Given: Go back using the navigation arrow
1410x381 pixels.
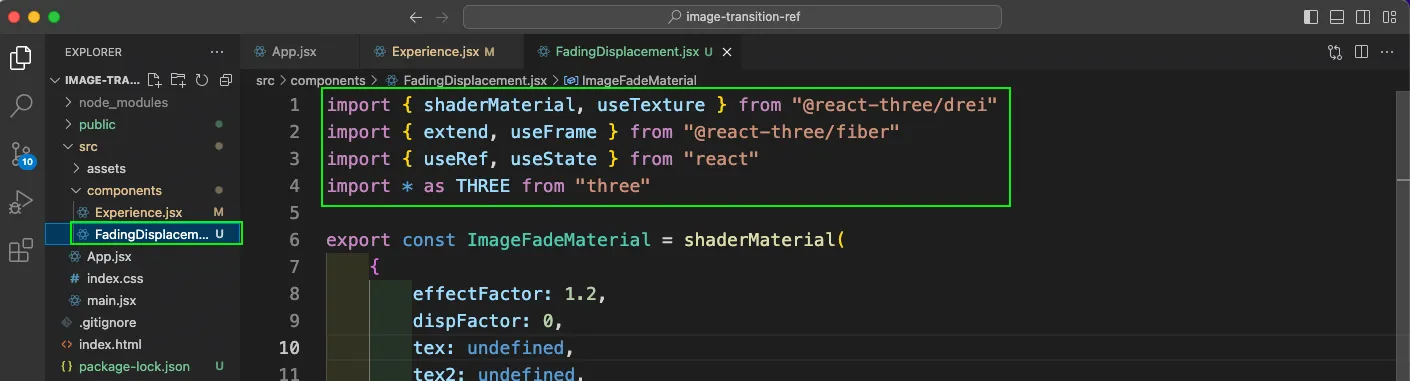Looking at the screenshot, I should click(416, 17).
